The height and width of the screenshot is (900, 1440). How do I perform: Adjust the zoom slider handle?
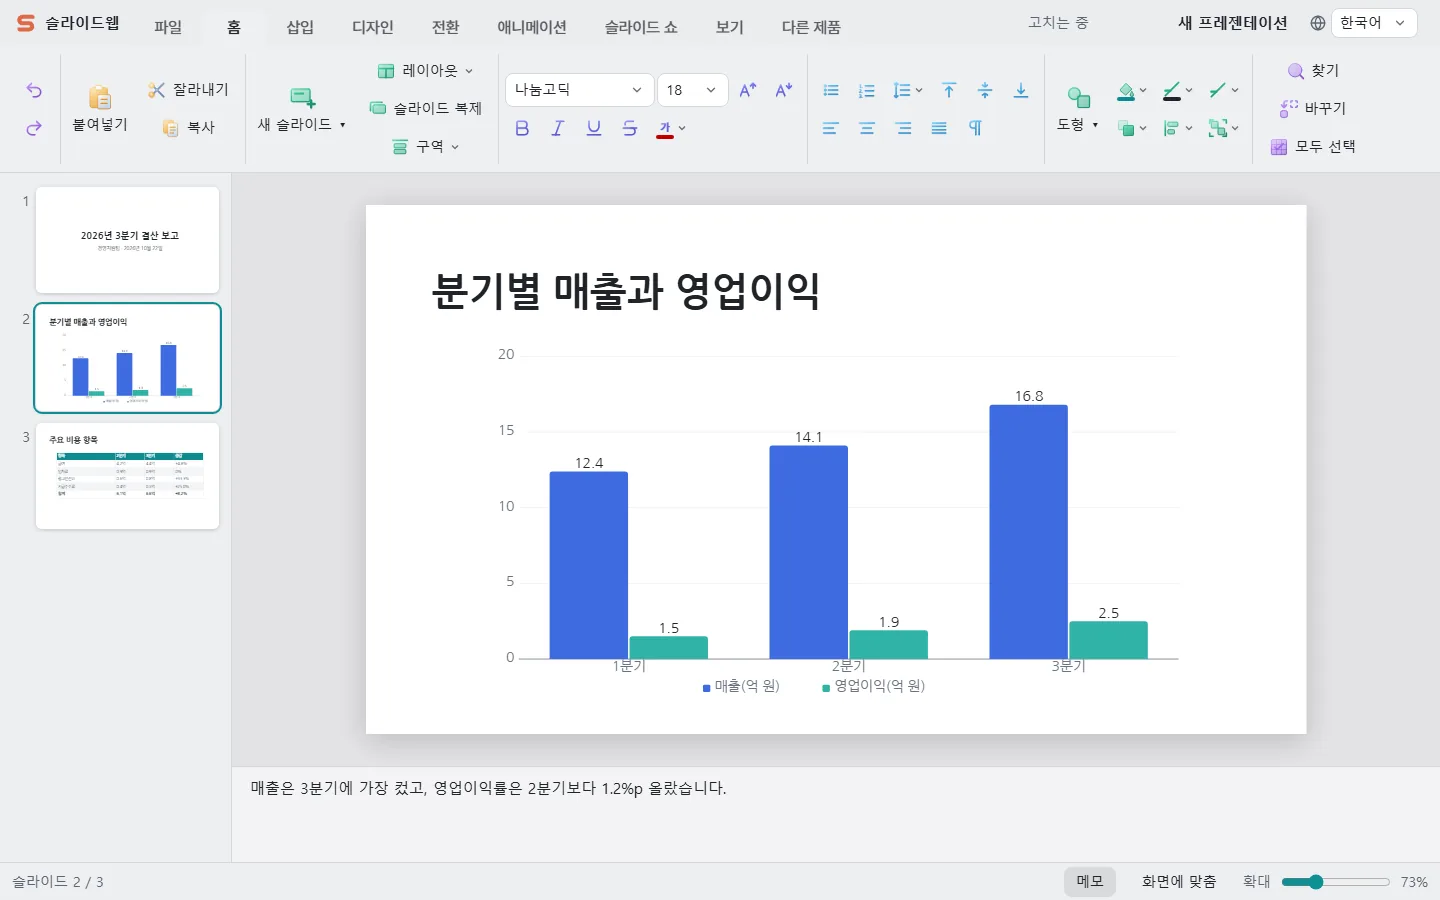[1316, 882]
